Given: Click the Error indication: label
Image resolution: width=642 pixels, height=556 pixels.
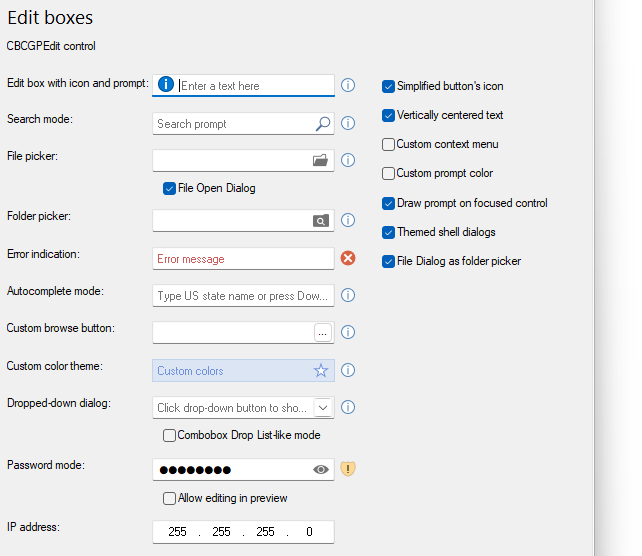Looking at the screenshot, I should pyautogui.click(x=43, y=254).
